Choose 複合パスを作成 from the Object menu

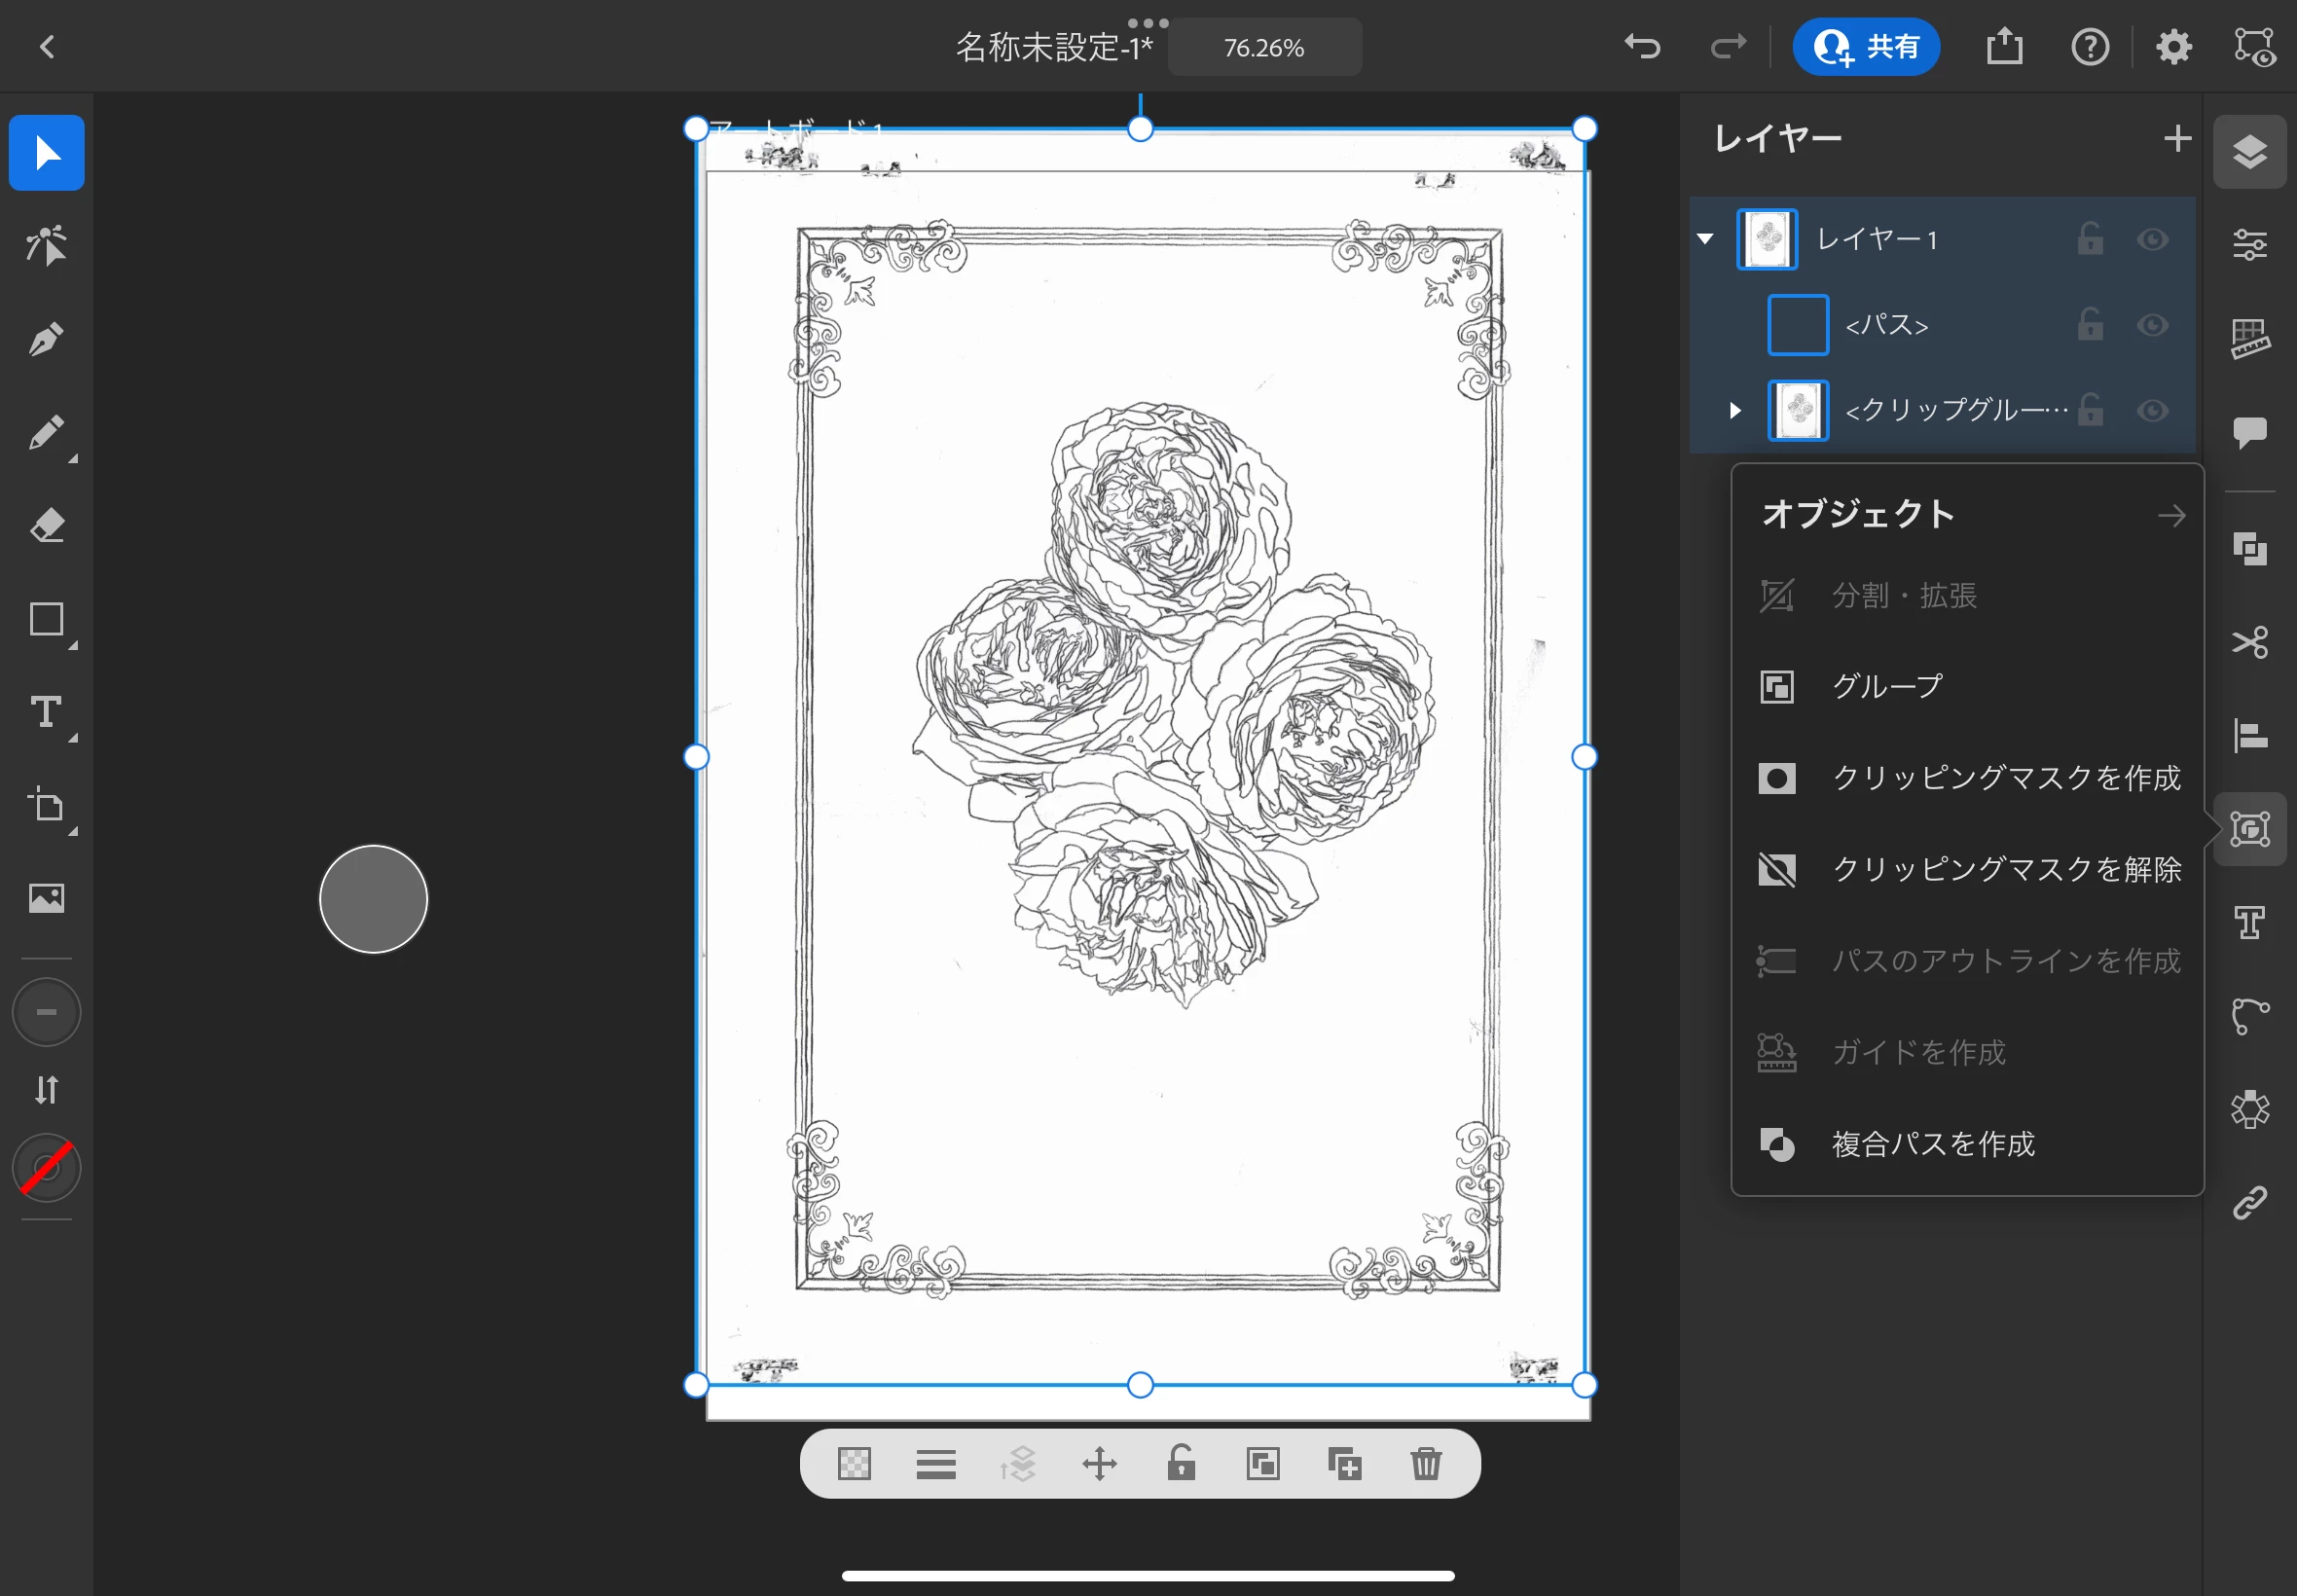point(1932,1144)
